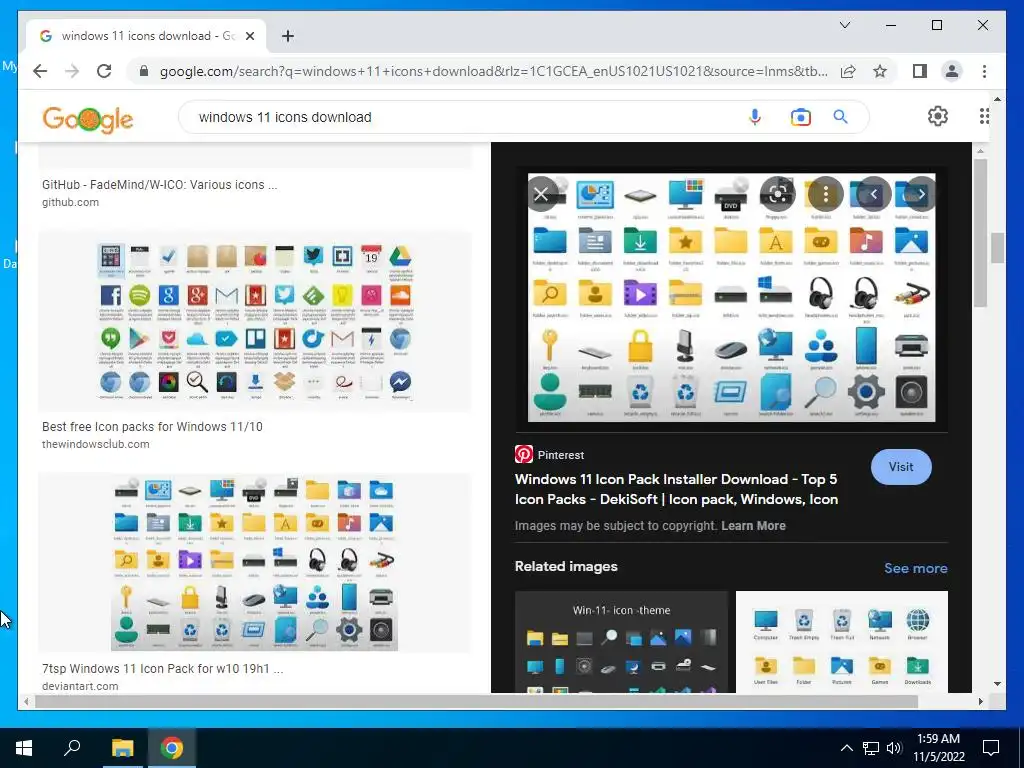Viewport: 1024px width, 768px height.
Task: Show next image in preview
Action: [921, 194]
